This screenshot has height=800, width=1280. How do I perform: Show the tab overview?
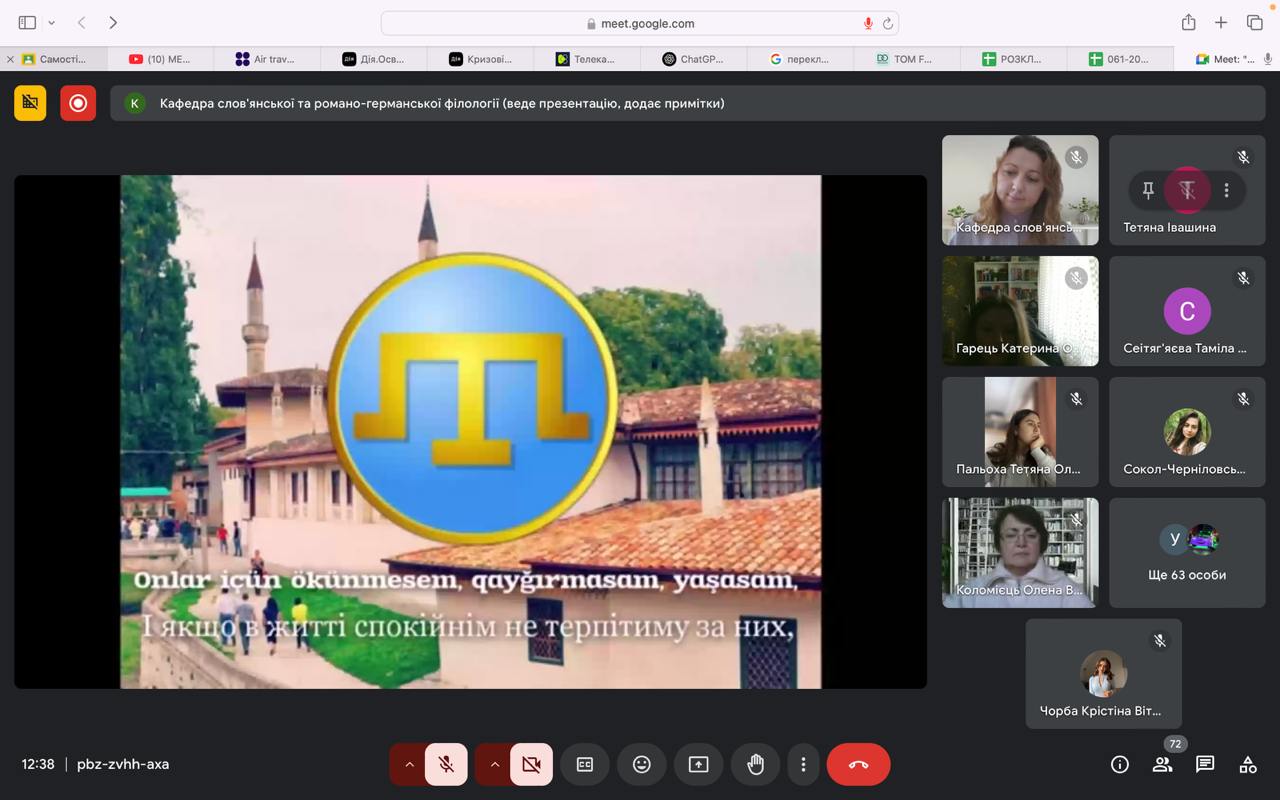(1254, 22)
